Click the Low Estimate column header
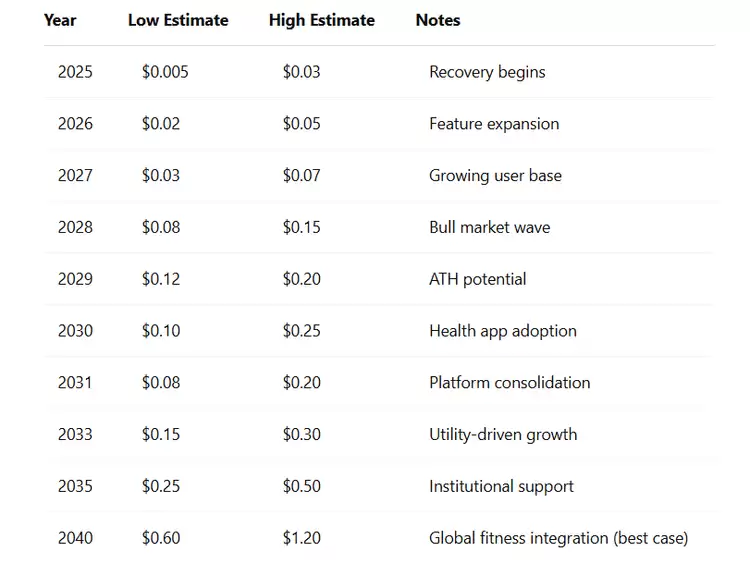This screenshot has width=750, height=574. pyautogui.click(x=178, y=20)
